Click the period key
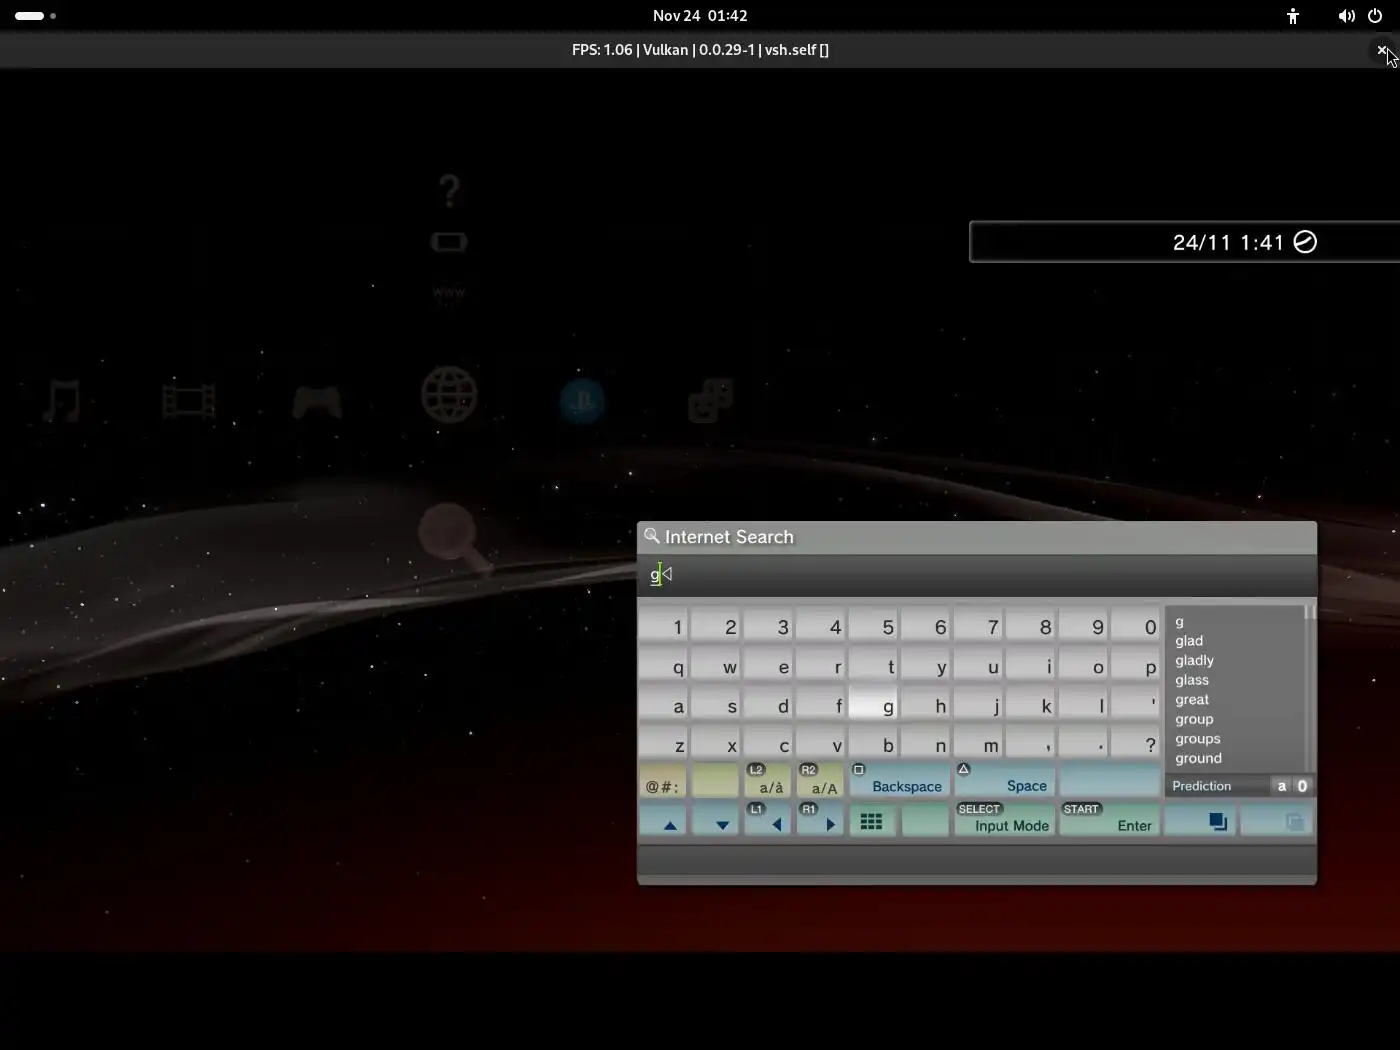The width and height of the screenshot is (1400, 1050). 1083,742
